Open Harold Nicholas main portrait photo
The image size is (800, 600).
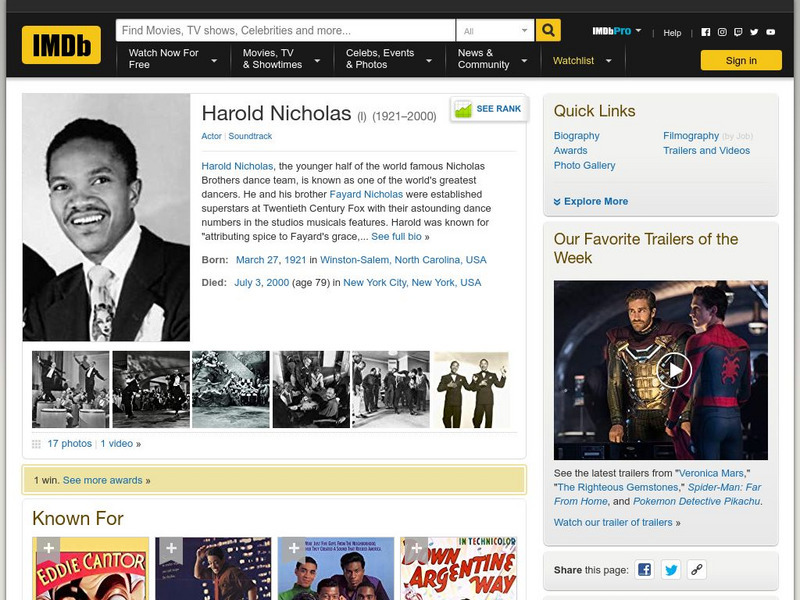tap(106, 217)
